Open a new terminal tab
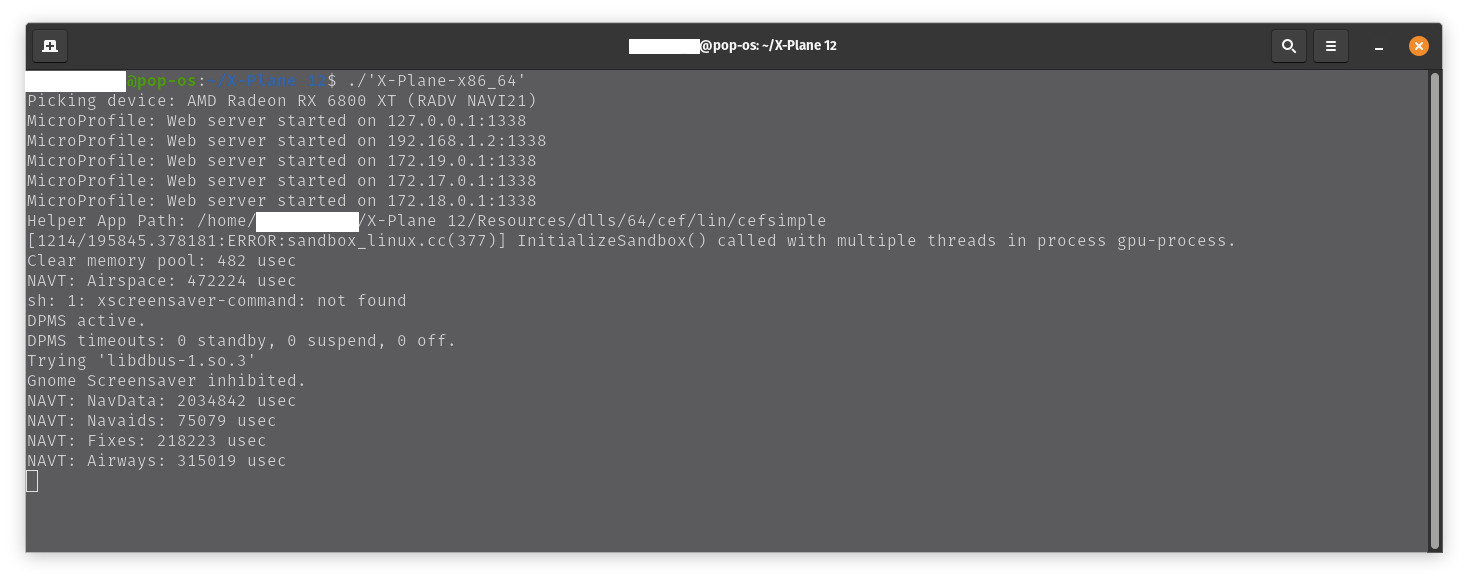This screenshot has height=581, width=1468. 50,46
